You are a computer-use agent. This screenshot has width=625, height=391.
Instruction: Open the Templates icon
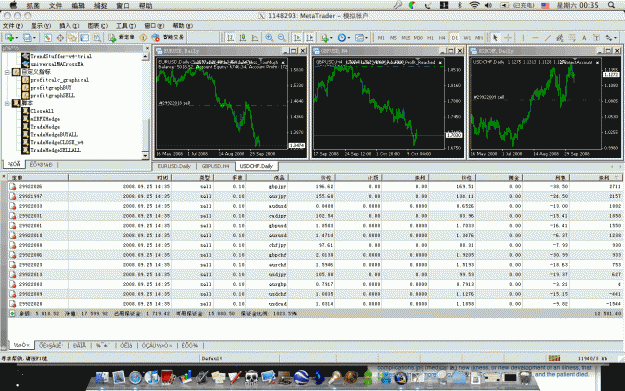(360, 37)
